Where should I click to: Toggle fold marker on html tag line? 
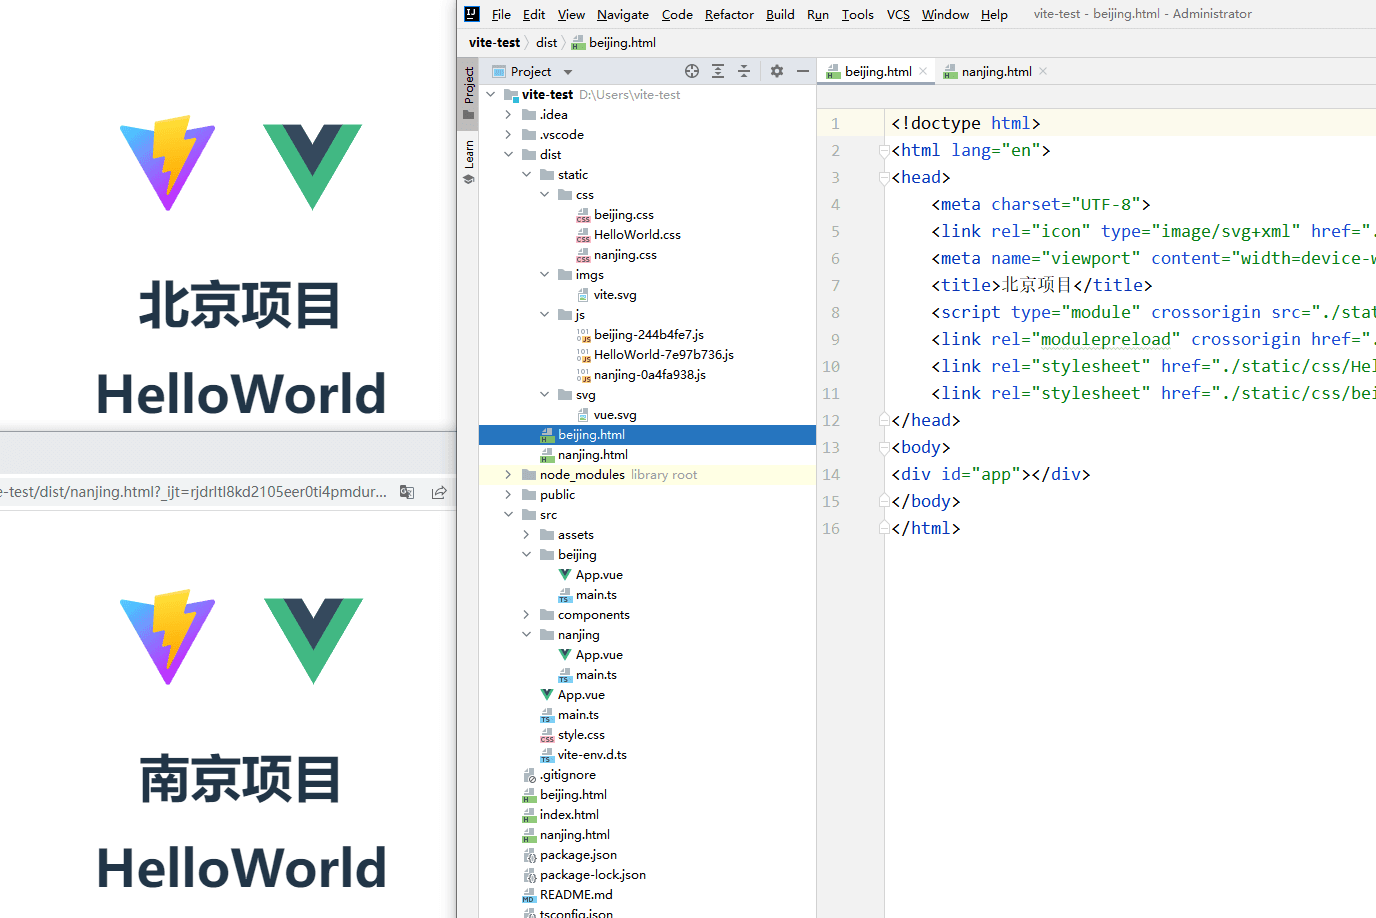pos(884,151)
